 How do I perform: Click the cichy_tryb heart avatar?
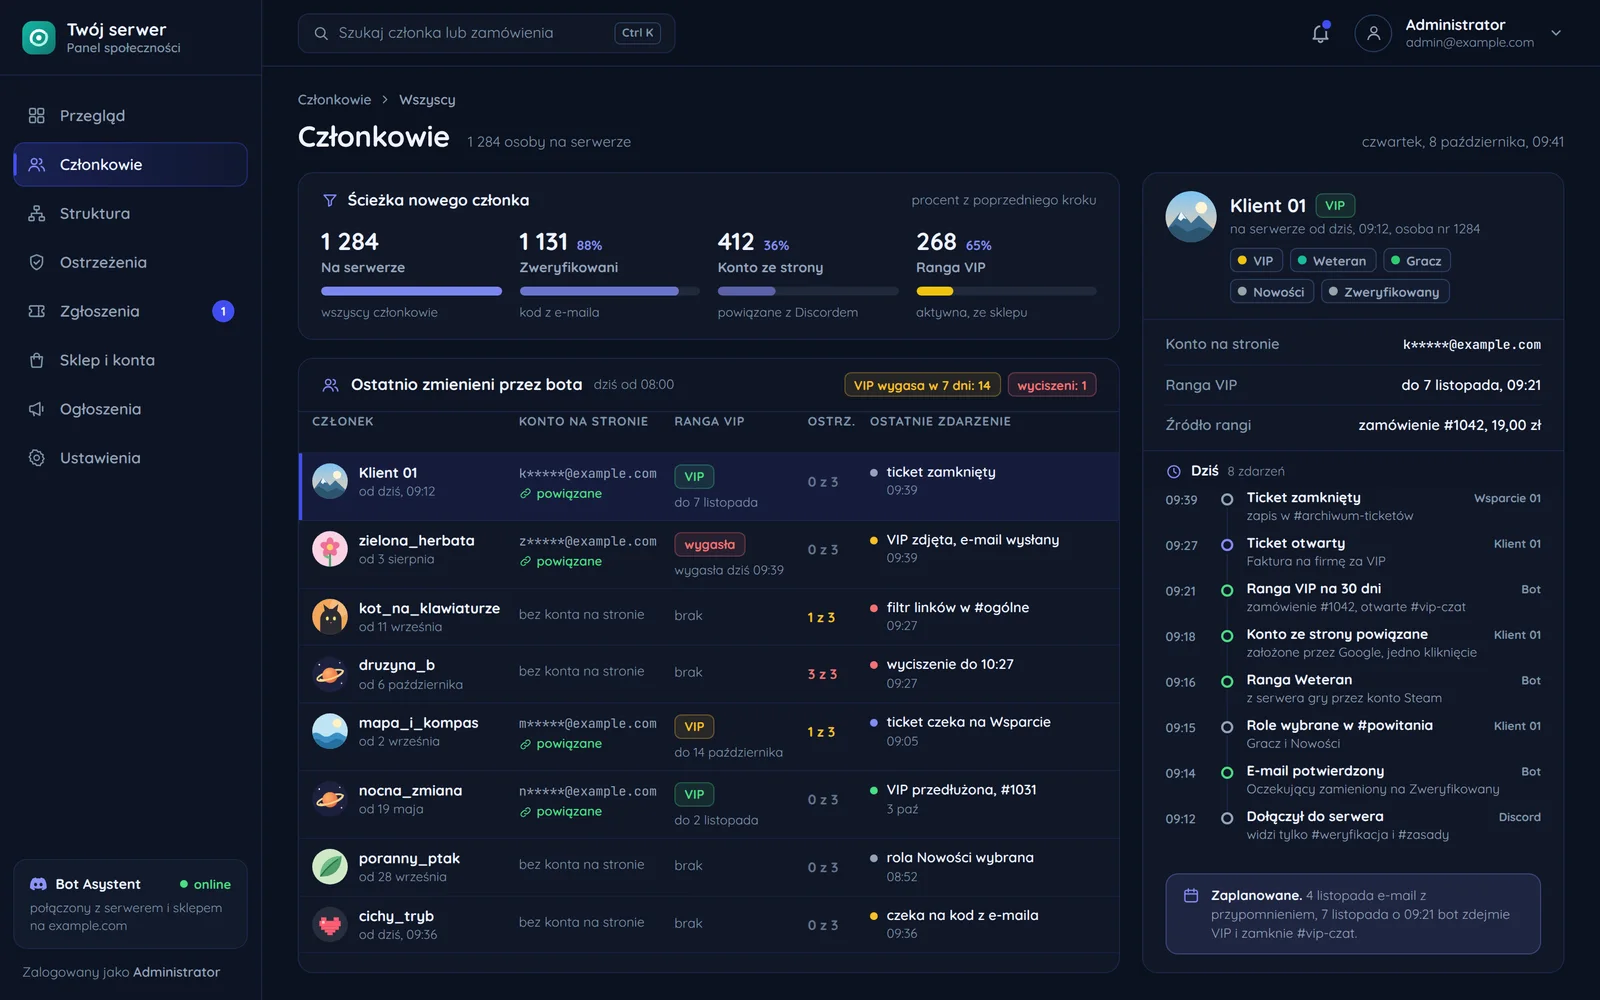pos(330,925)
